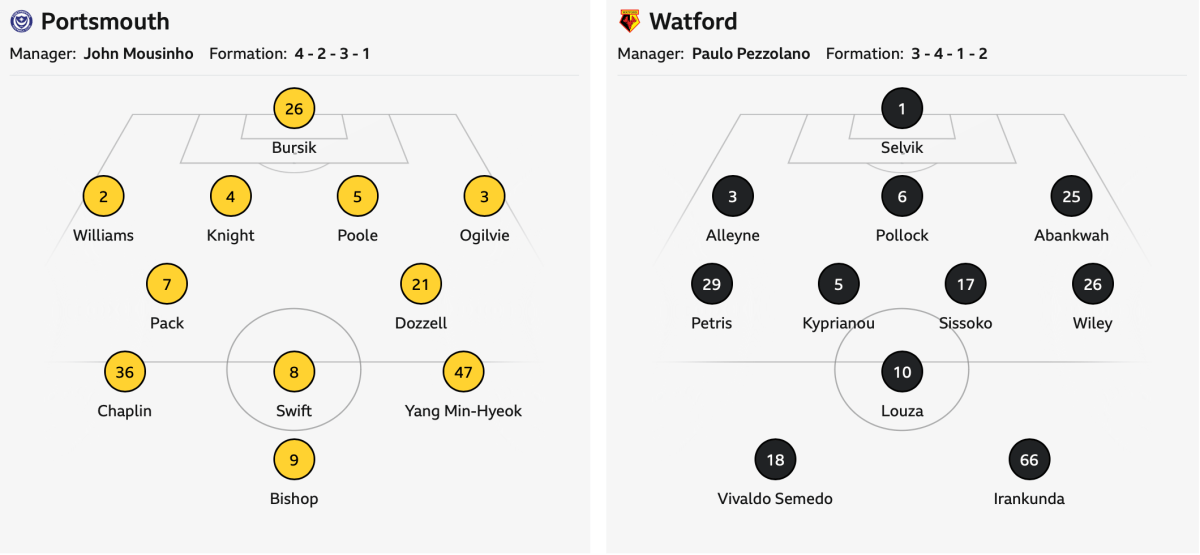This screenshot has height=555, width=1200.
Task: Click the Portsmouth club crest icon
Action: tap(21, 21)
